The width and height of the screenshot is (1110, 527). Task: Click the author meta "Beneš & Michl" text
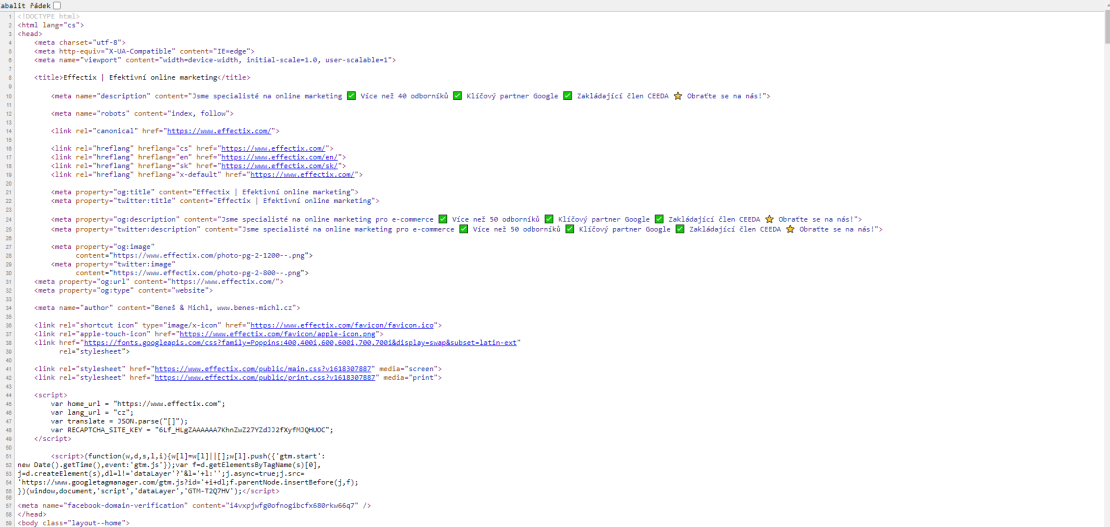(x=167, y=307)
